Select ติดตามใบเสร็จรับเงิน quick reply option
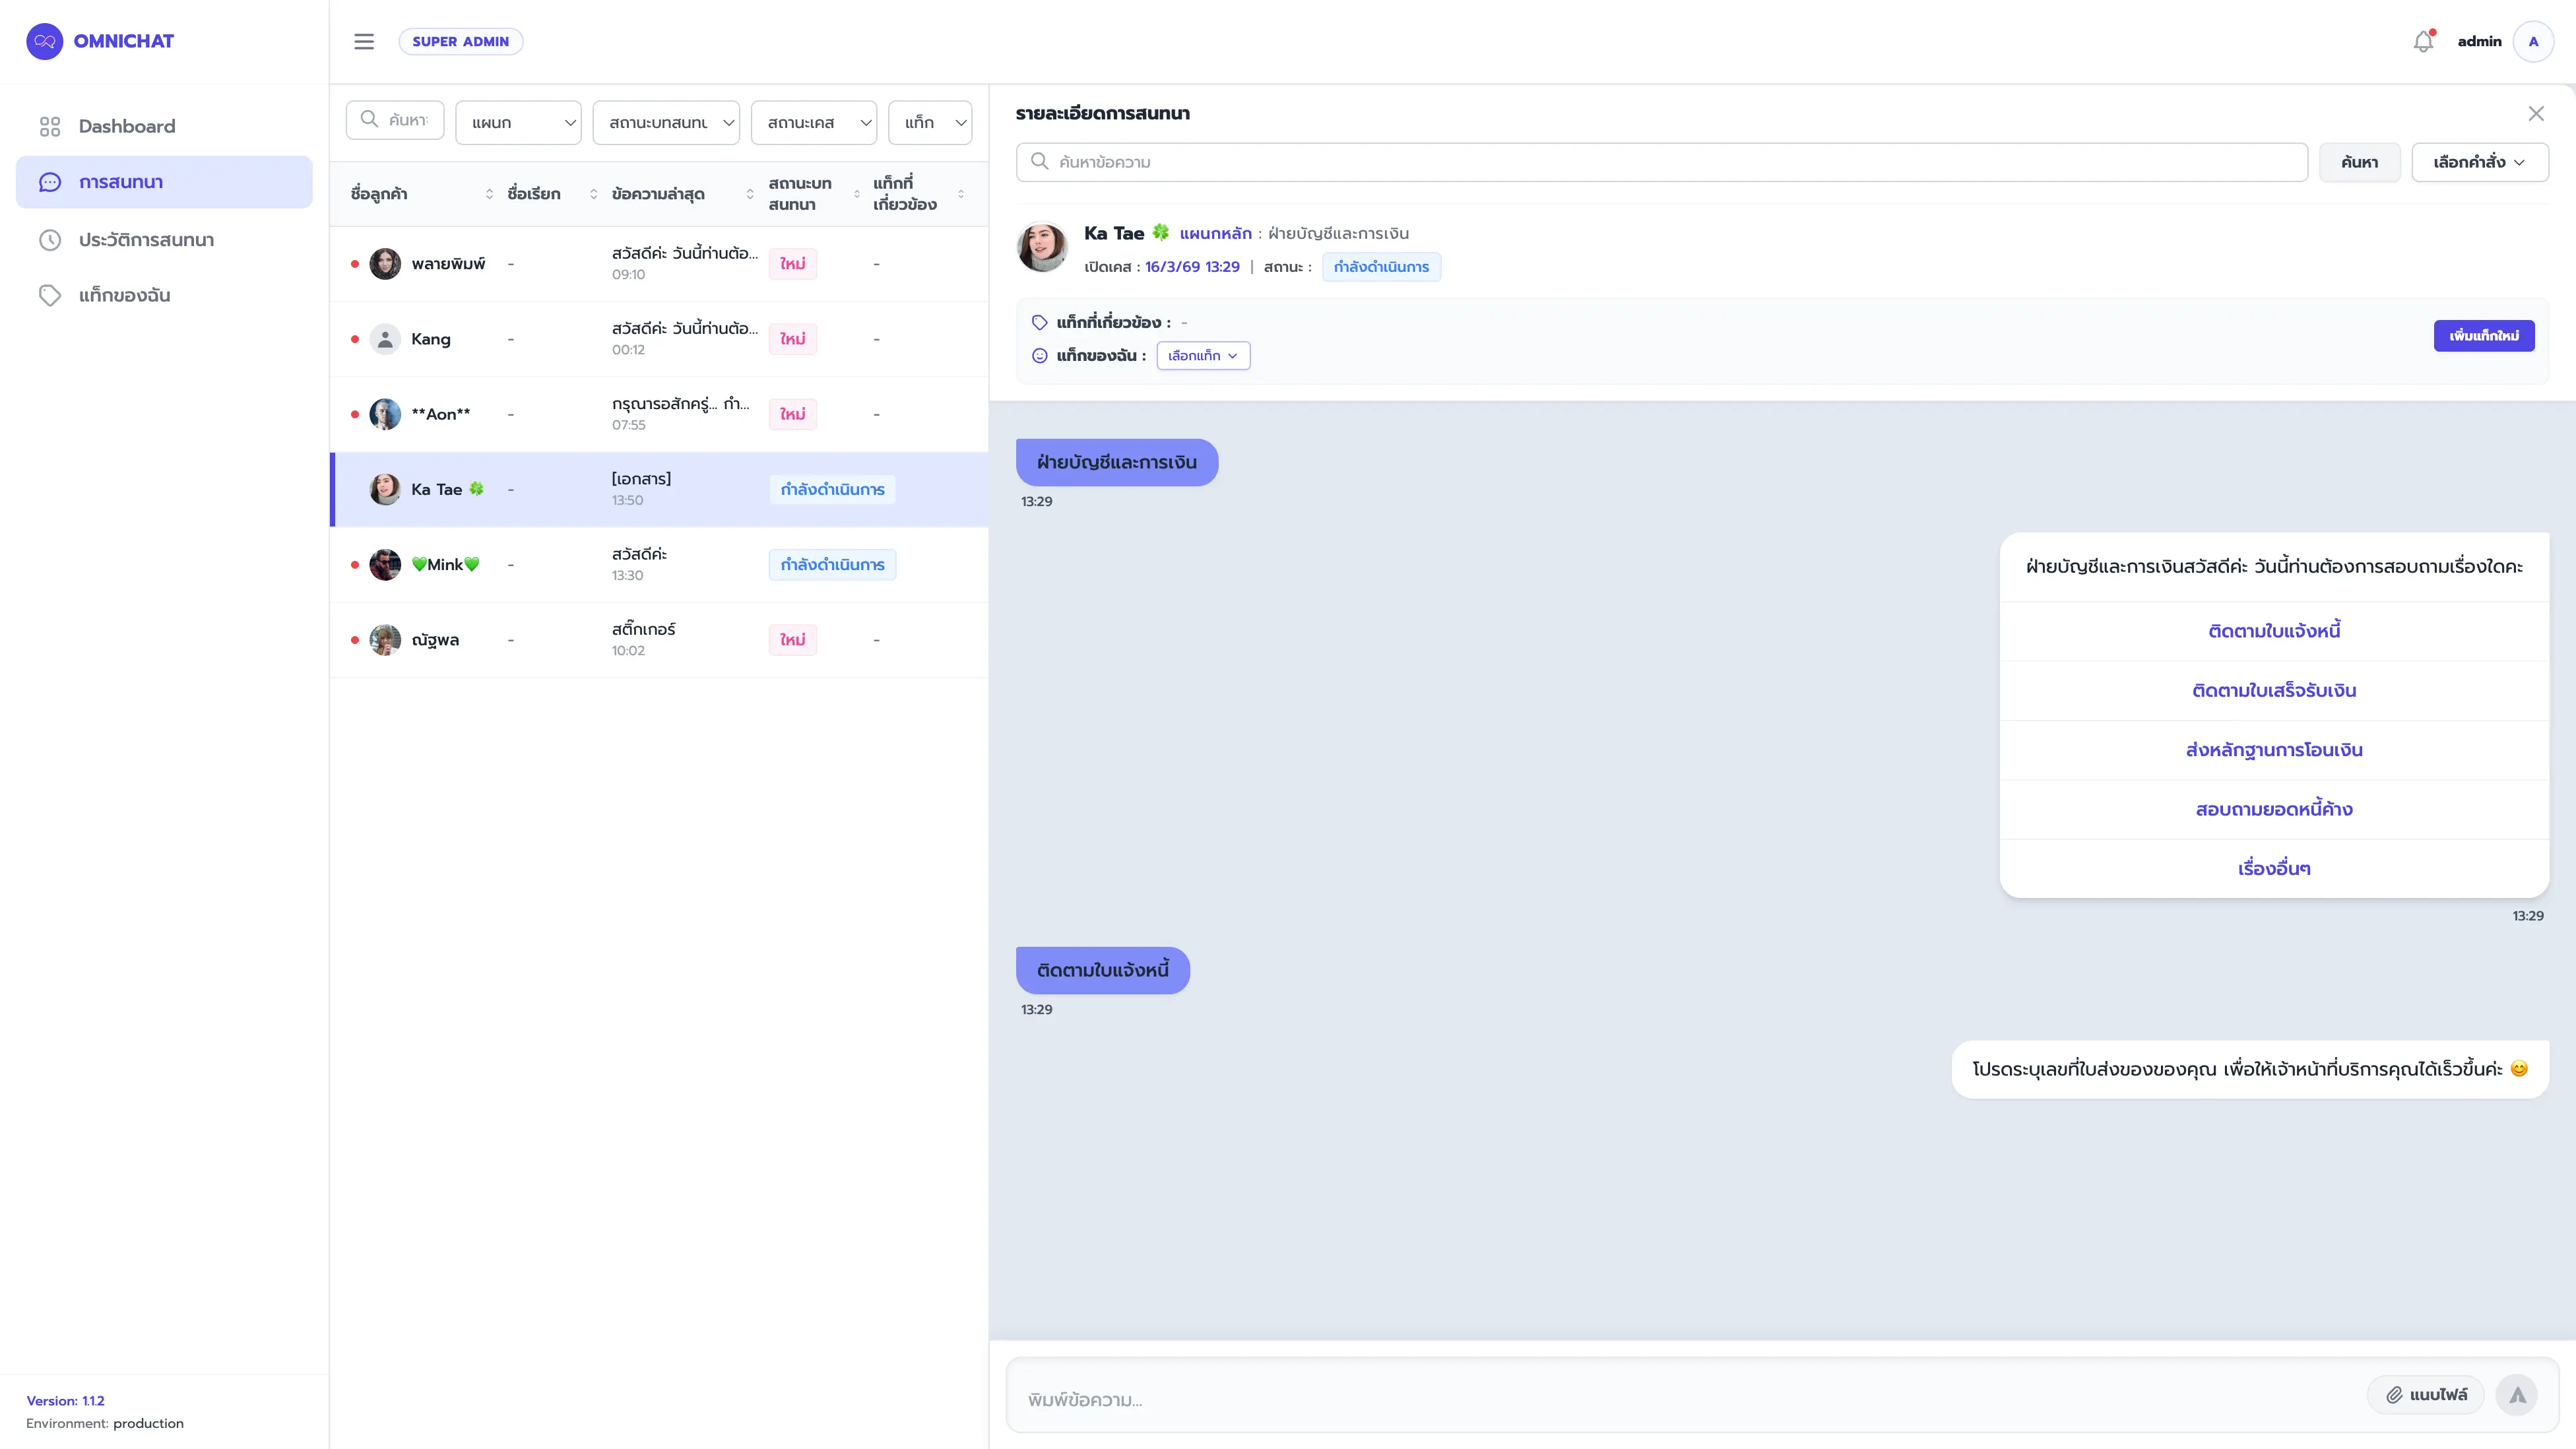 coord(2273,691)
